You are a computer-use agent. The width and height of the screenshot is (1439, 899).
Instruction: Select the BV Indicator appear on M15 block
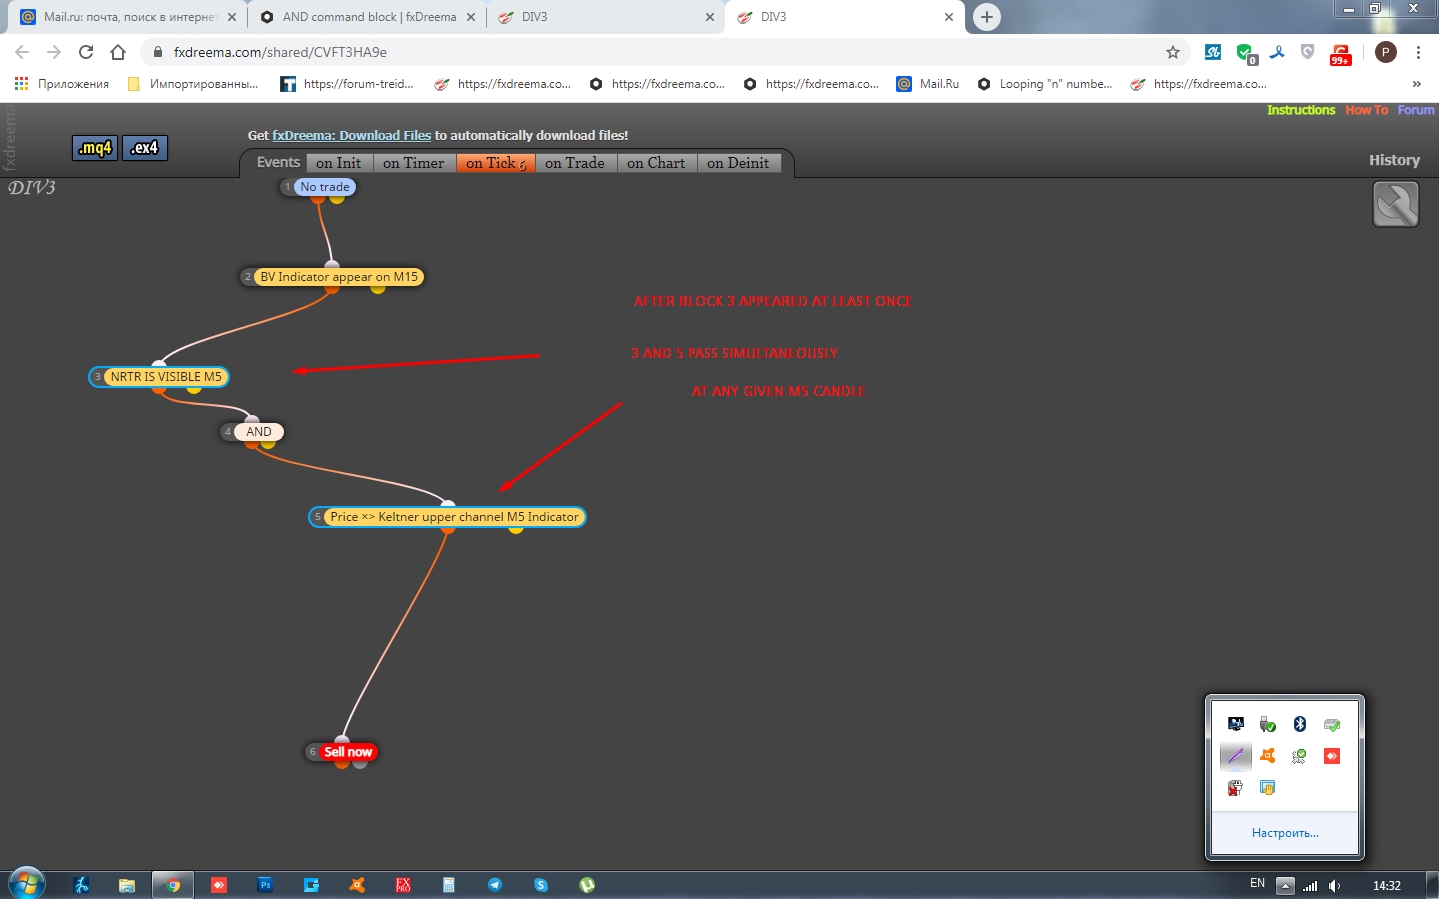coord(339,277)
